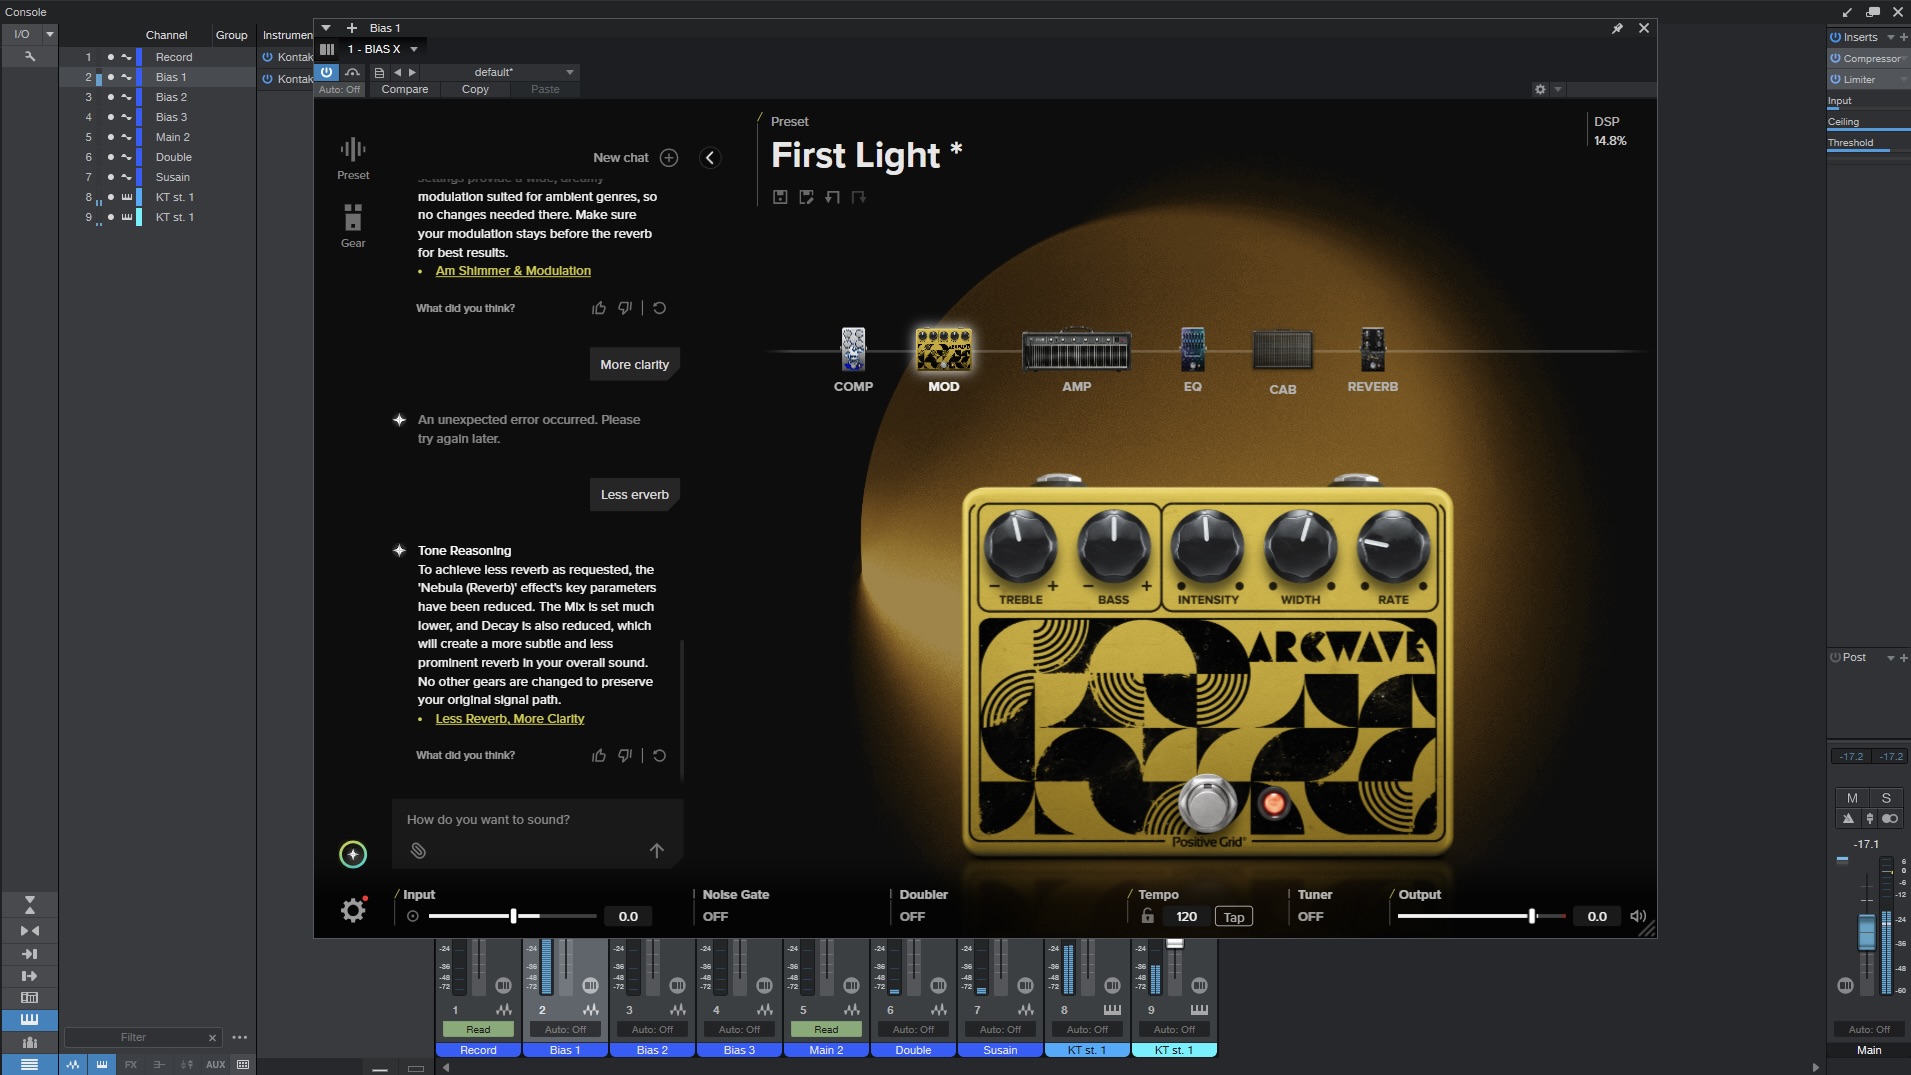This screenshot has height=1075, width=1911.
Task: Open dropdown beside plugin gear icon
Action: tap(1557, 89)
